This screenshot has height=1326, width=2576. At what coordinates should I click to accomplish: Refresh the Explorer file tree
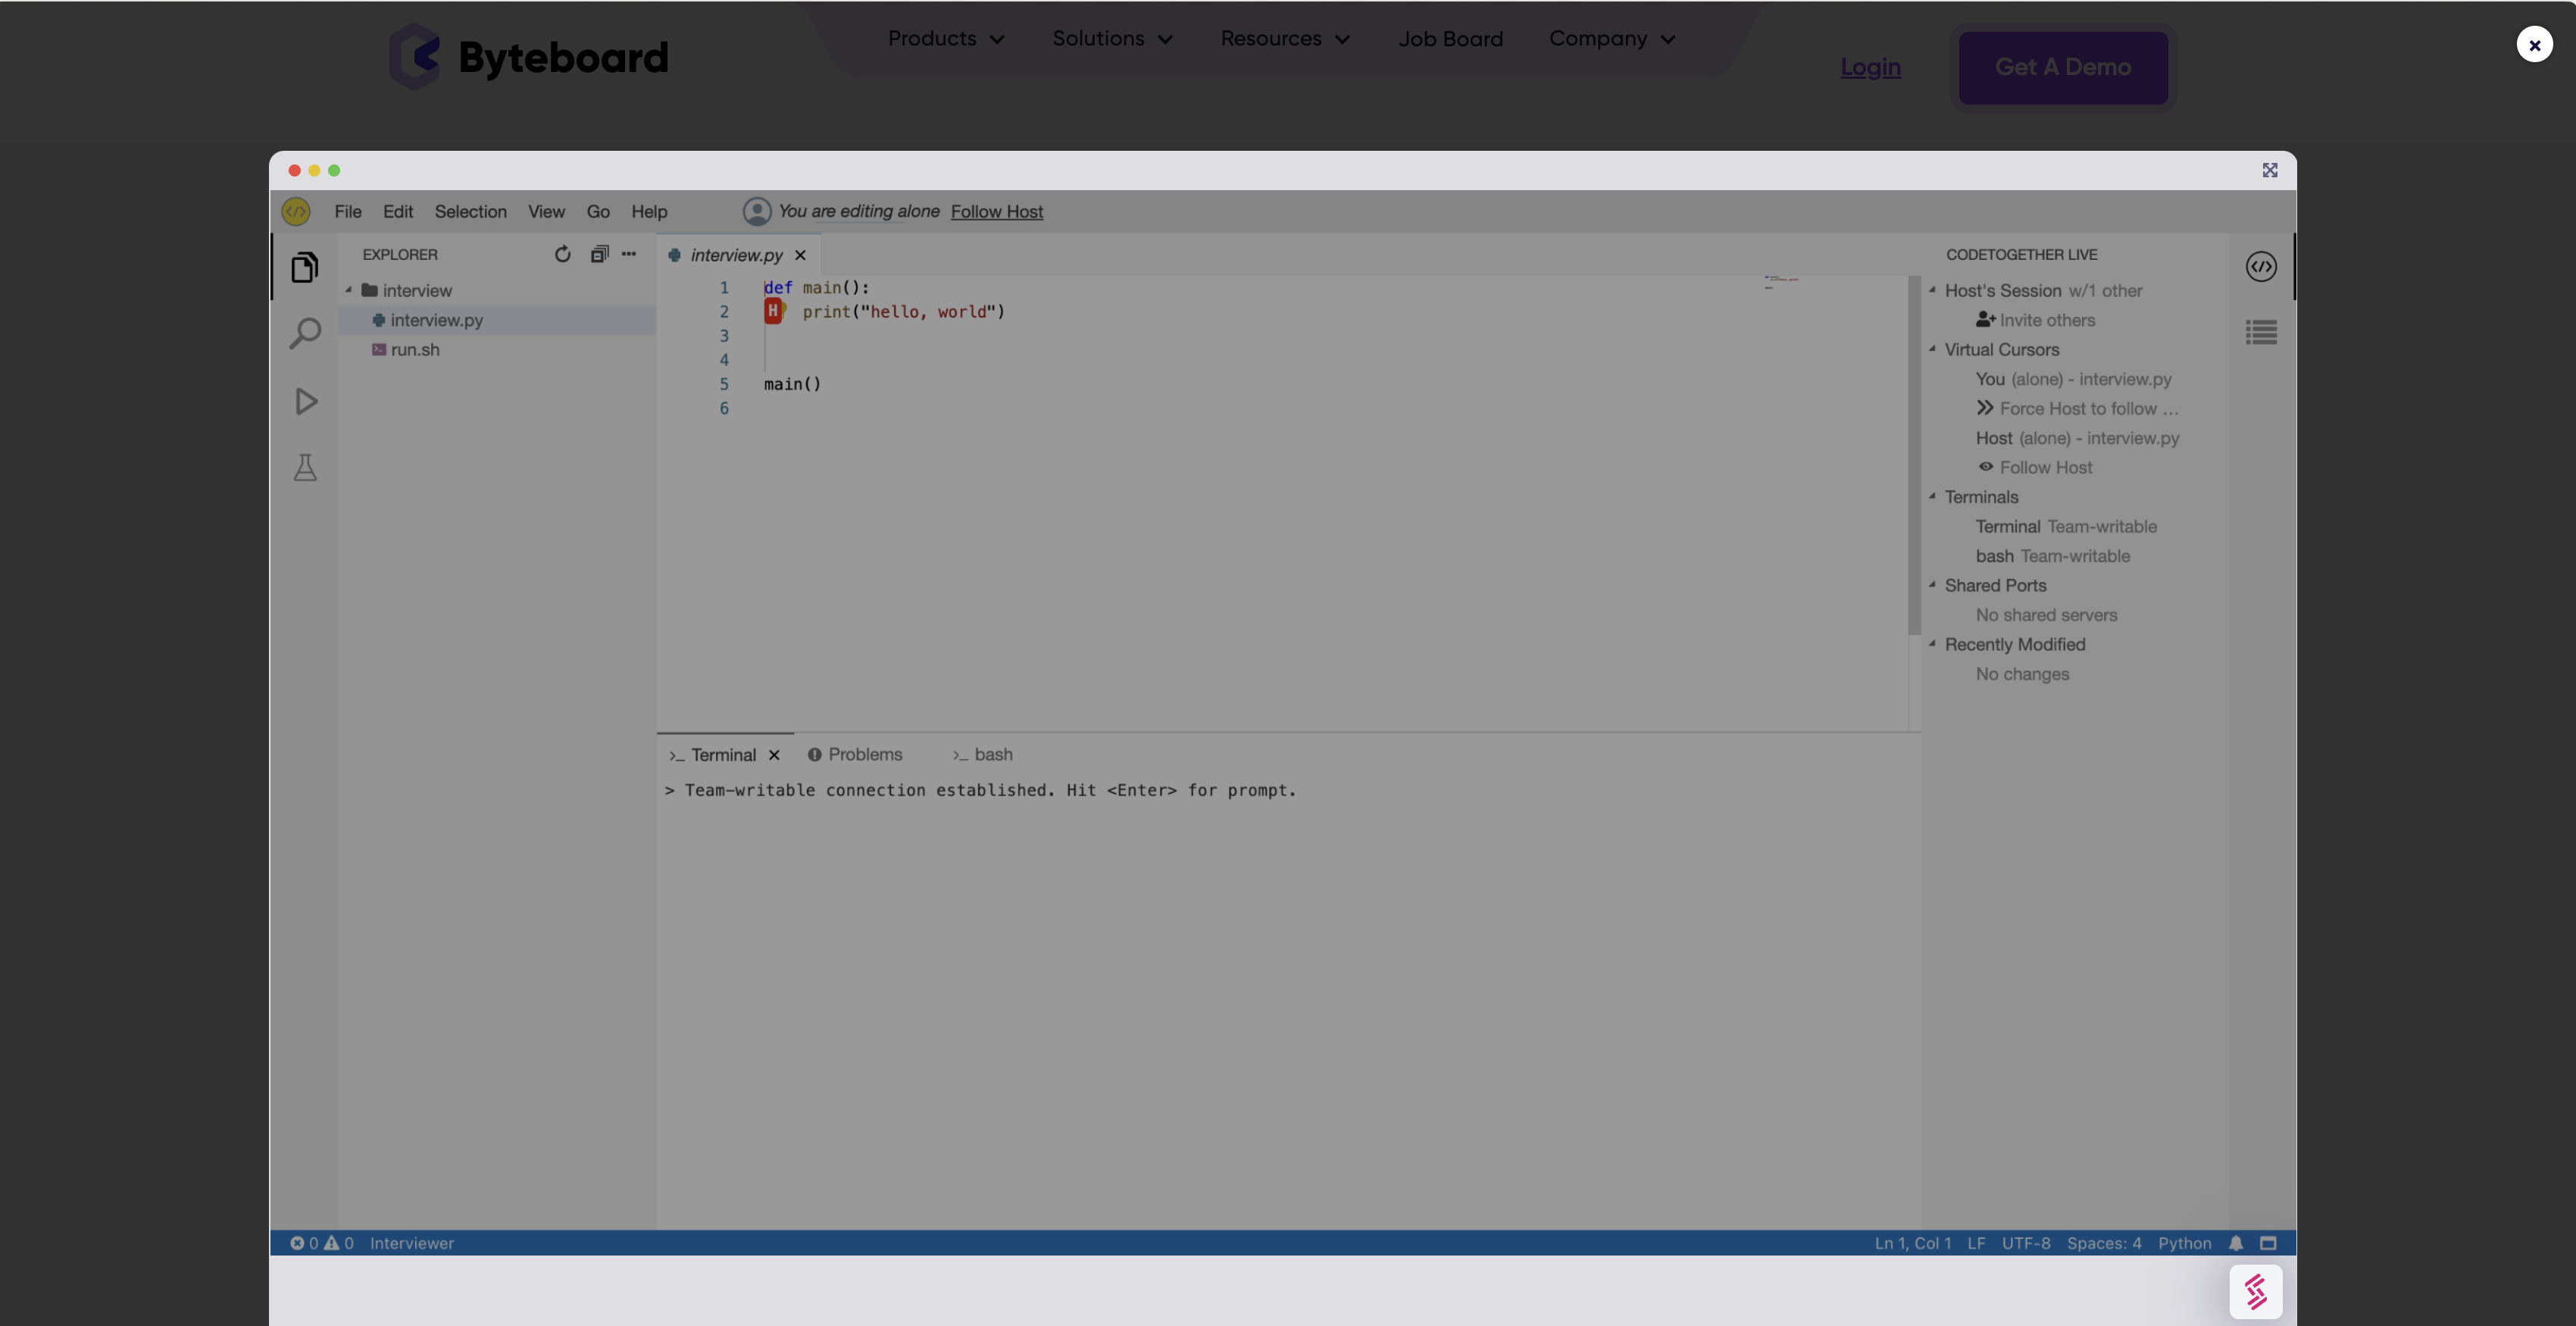point(563,254)
